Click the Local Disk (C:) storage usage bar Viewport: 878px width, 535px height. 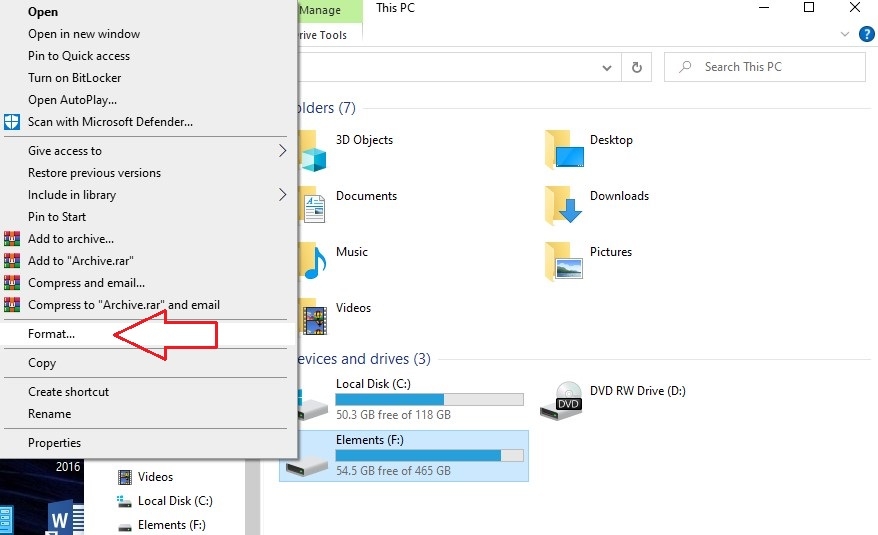point(429,399)
